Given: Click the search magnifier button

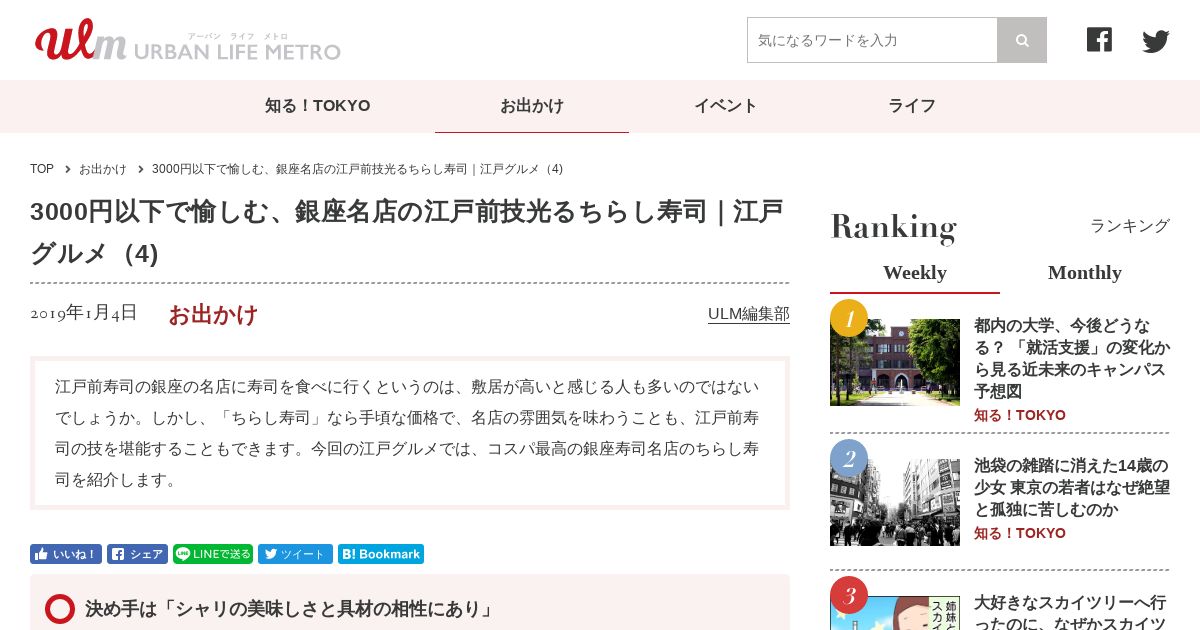Looking at the screenshot, I should pyautogui.click(x=1022, y=40).
